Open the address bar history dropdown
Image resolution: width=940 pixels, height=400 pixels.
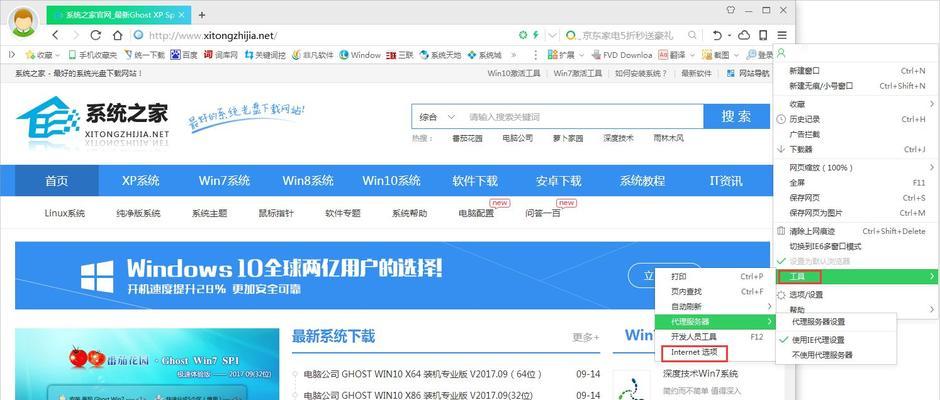tap(552, 35)
